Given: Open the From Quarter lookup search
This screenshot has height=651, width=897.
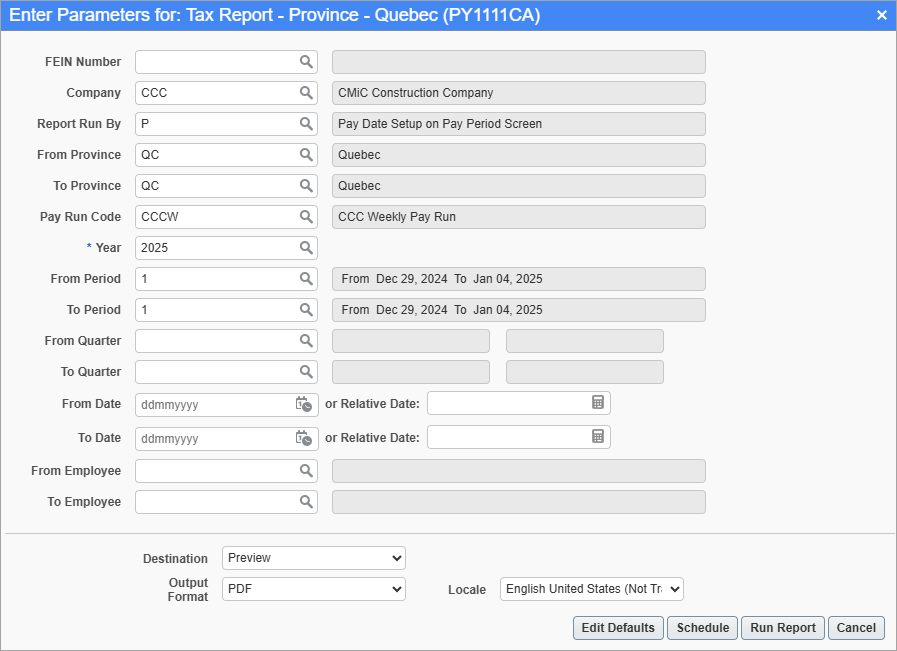Looking at the screenshot, I should [x=307, y=340].
